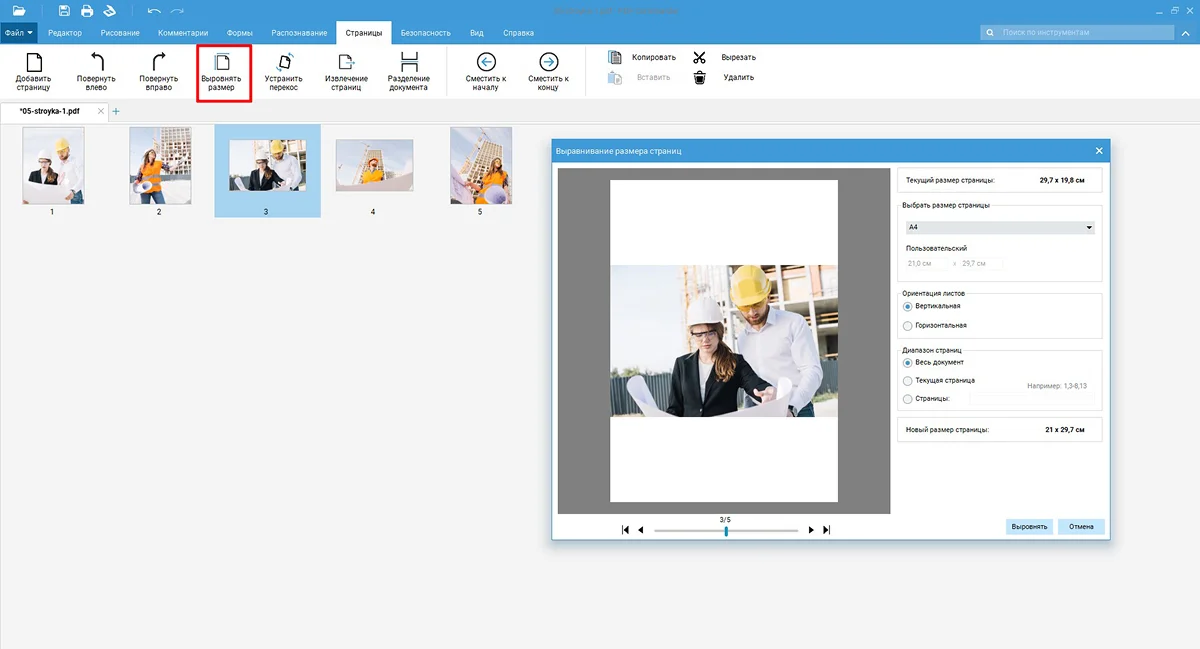1200x649 pixels.
Task: Choose the Текущая страница page range option
Action: (908, 381)
